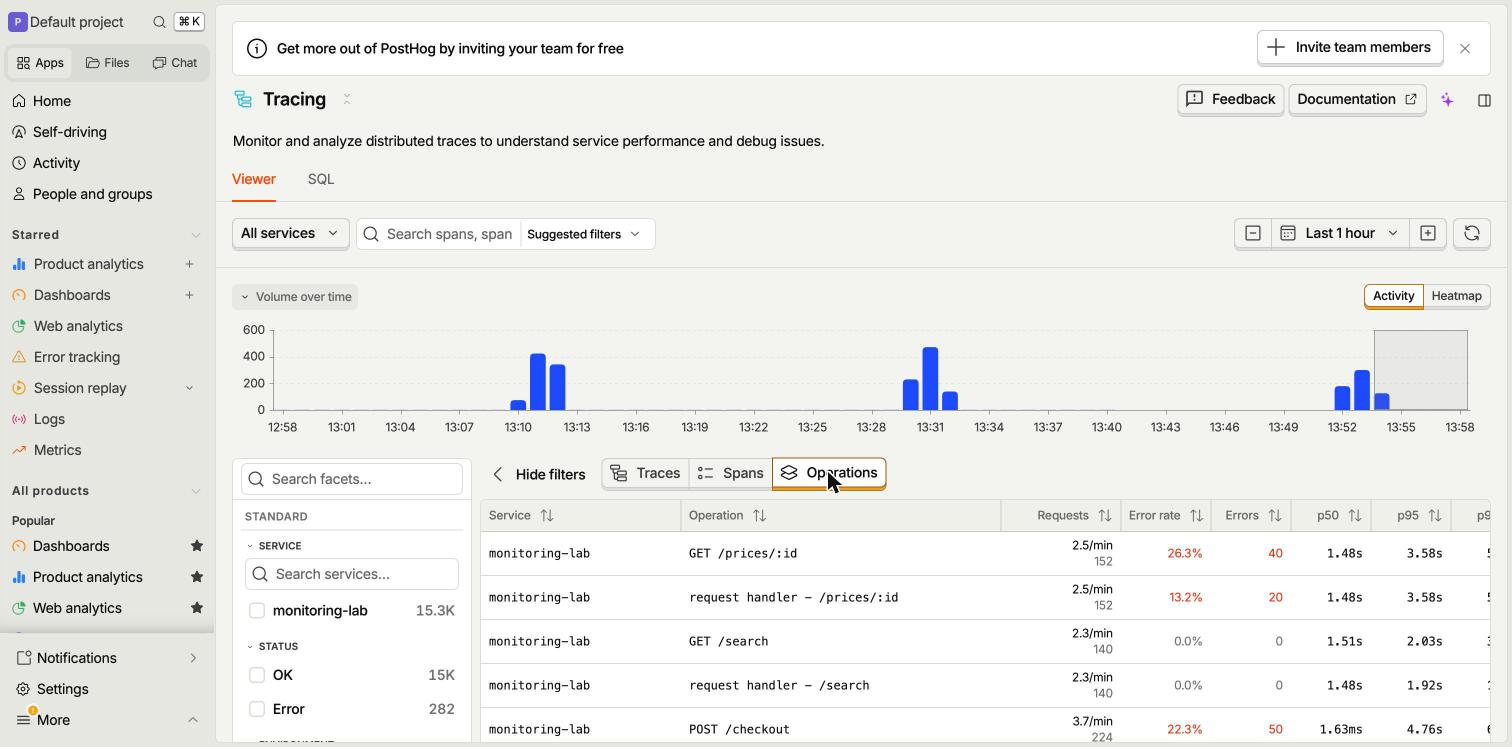The height and width of the screenshot is (747, 1512).
Task: Switch chart to Activity view
Action: tap(1393, 296)
